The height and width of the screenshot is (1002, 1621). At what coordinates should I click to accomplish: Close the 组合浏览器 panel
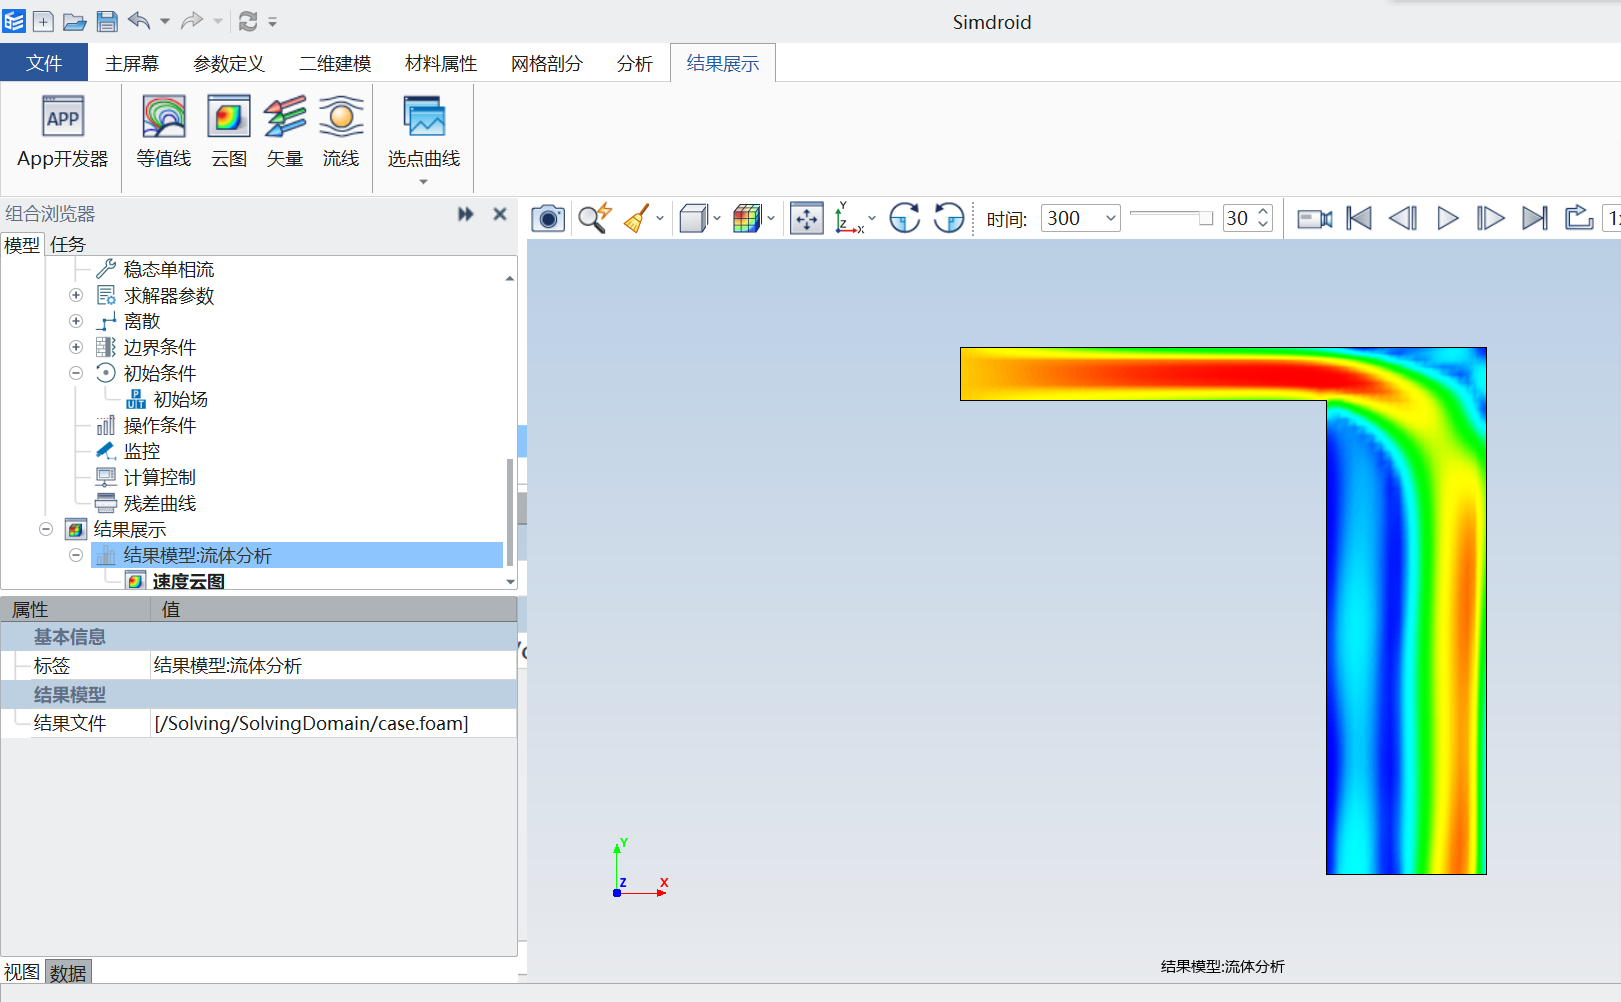(500, 214)
